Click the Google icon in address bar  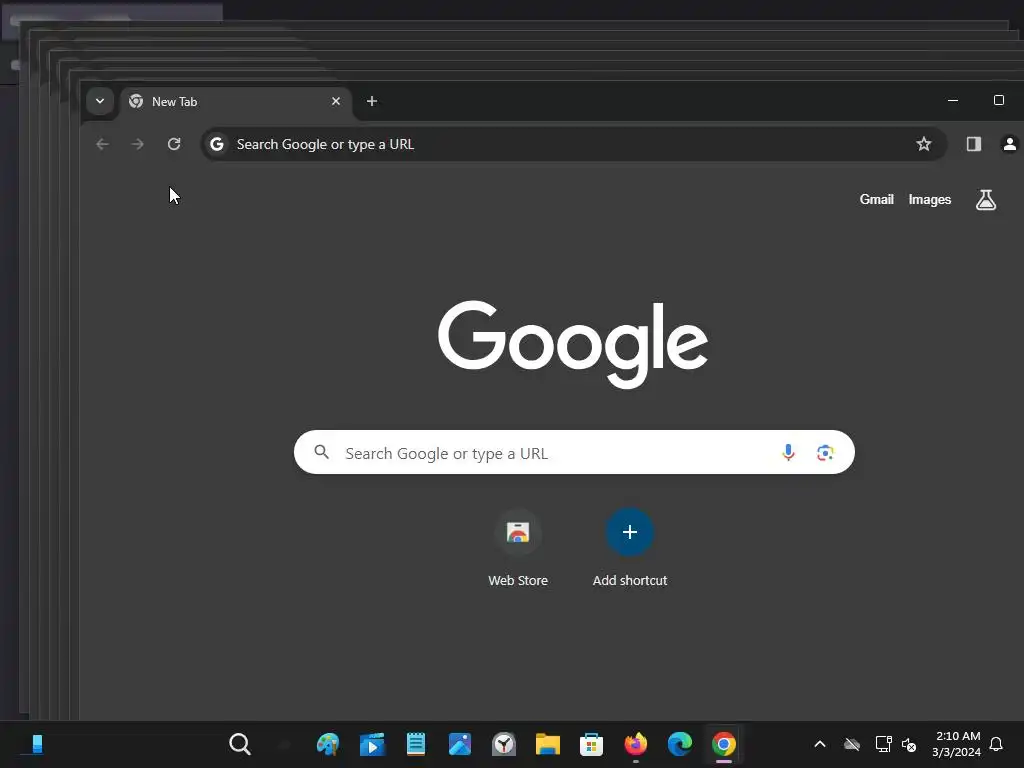(217, 144)
